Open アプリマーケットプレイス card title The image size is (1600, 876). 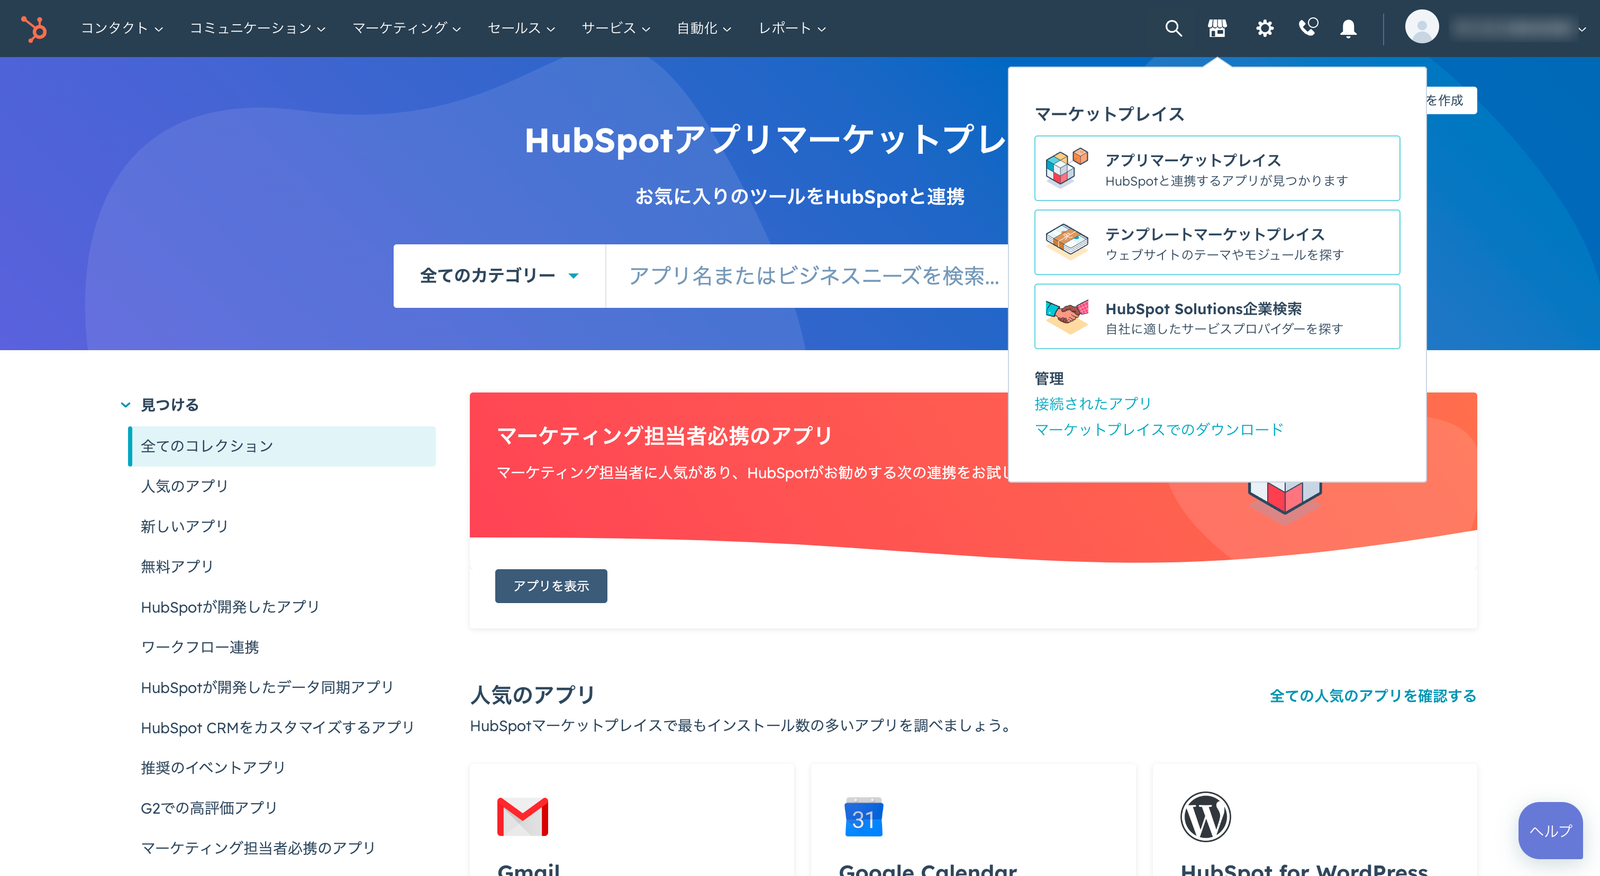pos(1193,160)
